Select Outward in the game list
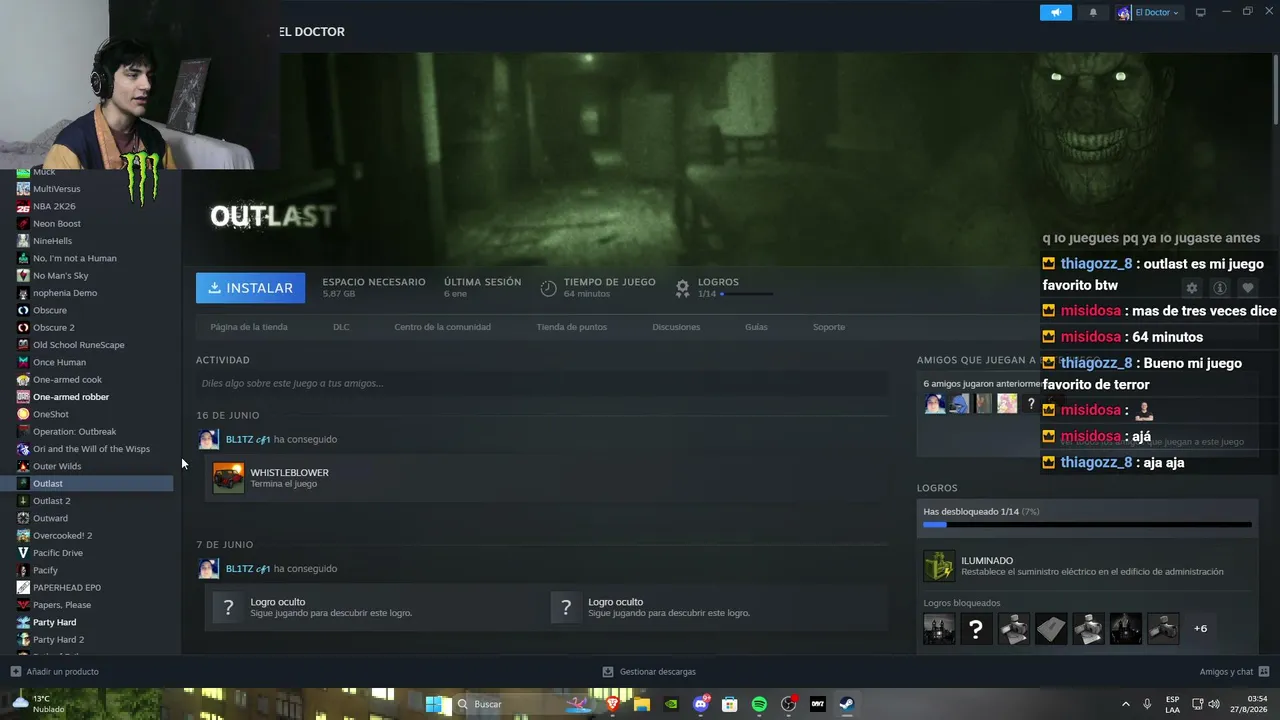 tap(50, 518)
